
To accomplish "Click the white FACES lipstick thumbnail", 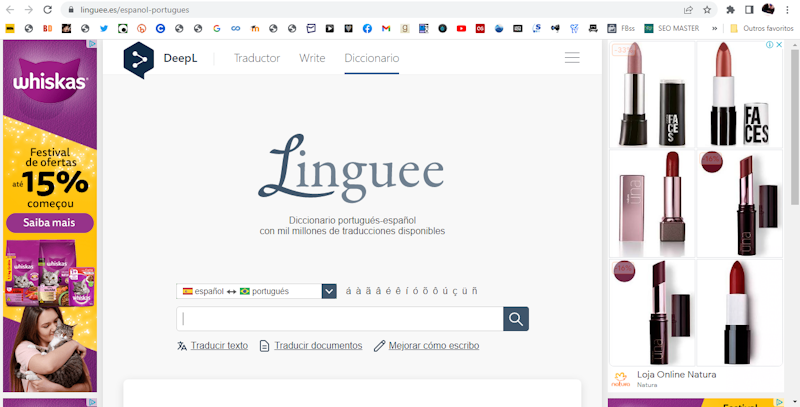I will click(x=739, y=95).
